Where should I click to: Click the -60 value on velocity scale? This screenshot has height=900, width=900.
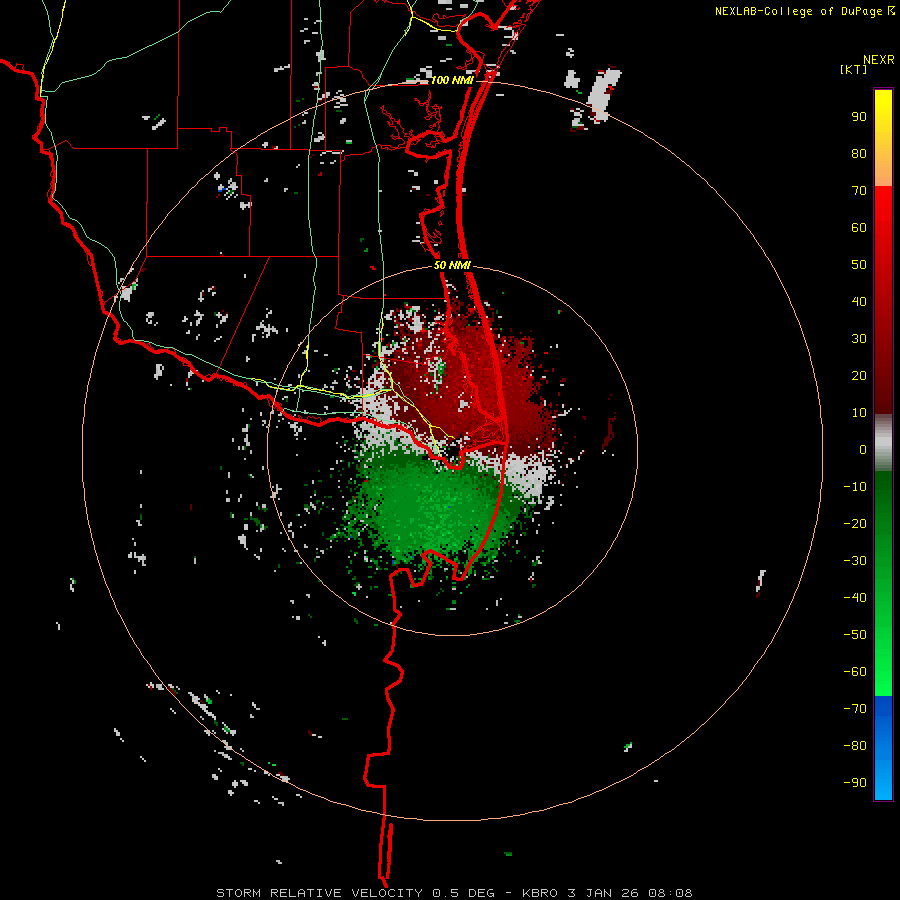pyautogui.click(x=855, y=672)
